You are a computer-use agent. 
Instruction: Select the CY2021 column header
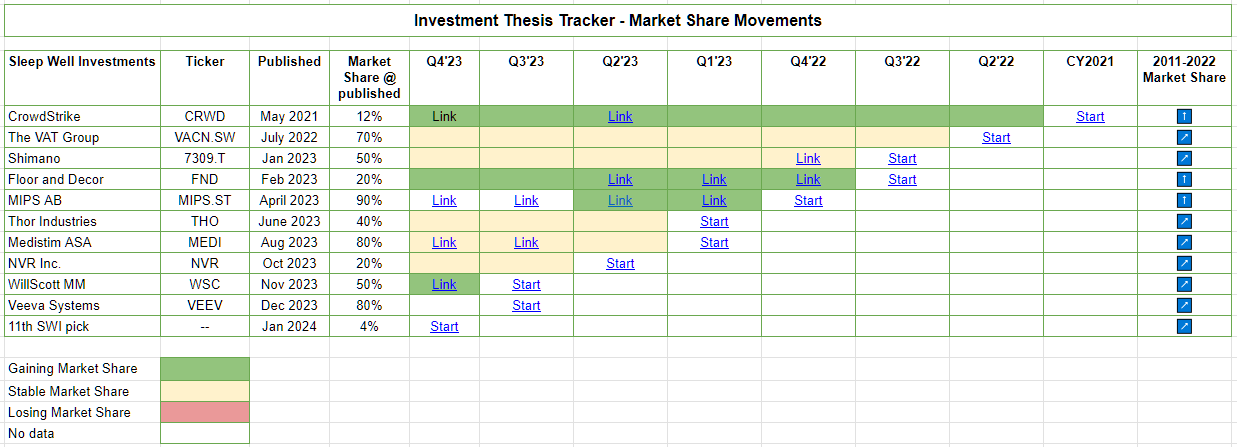(x=1090, y=77)
